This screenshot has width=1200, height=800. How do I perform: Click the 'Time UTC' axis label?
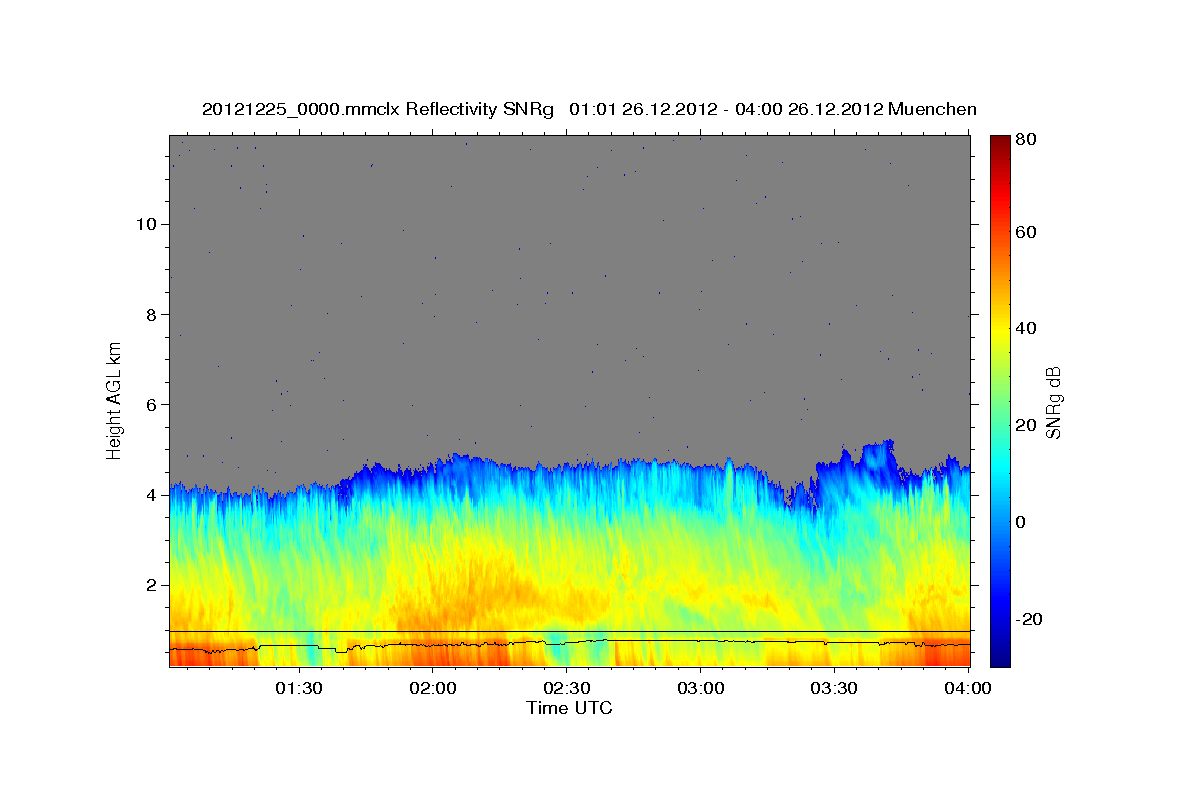569,708
